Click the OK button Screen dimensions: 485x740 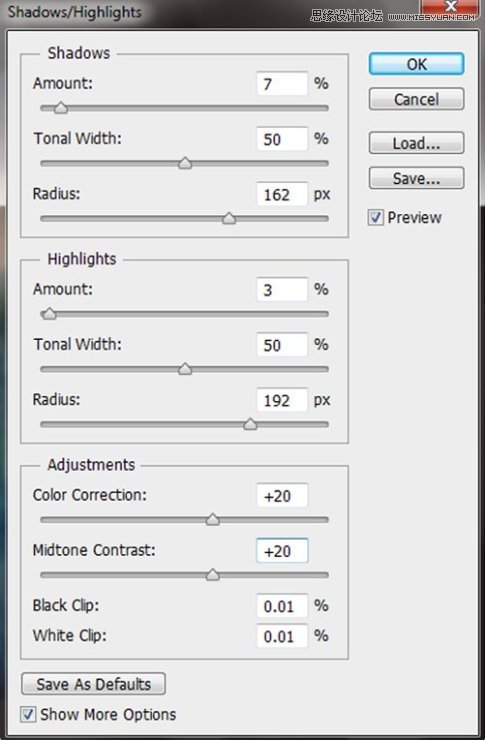416,64
